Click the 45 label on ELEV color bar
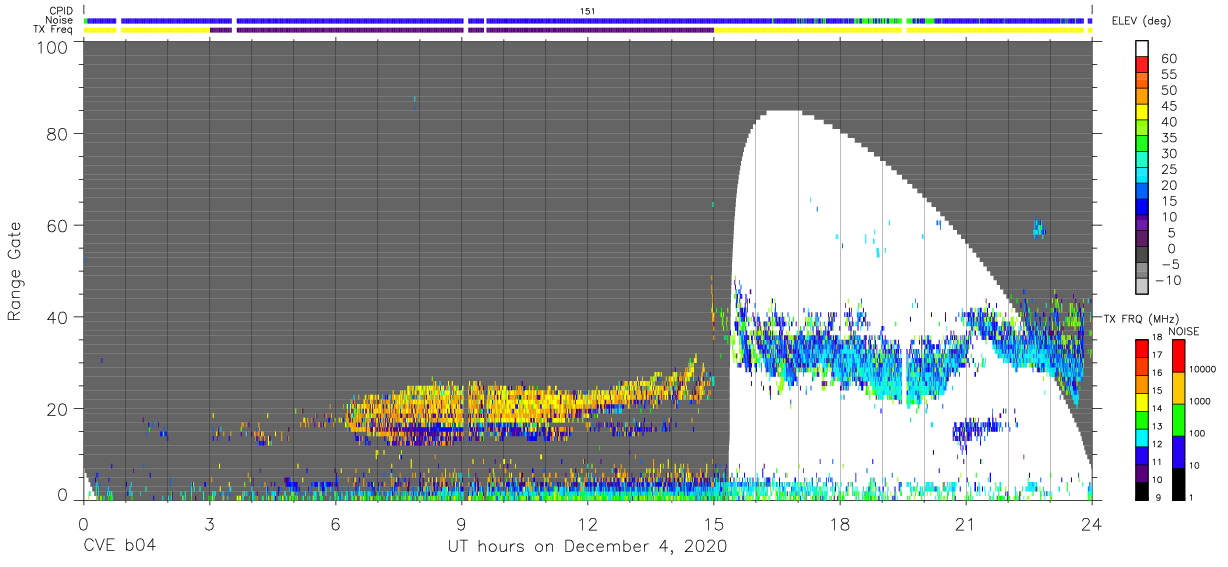The image size is (1228, 567). pos(1170,106)
